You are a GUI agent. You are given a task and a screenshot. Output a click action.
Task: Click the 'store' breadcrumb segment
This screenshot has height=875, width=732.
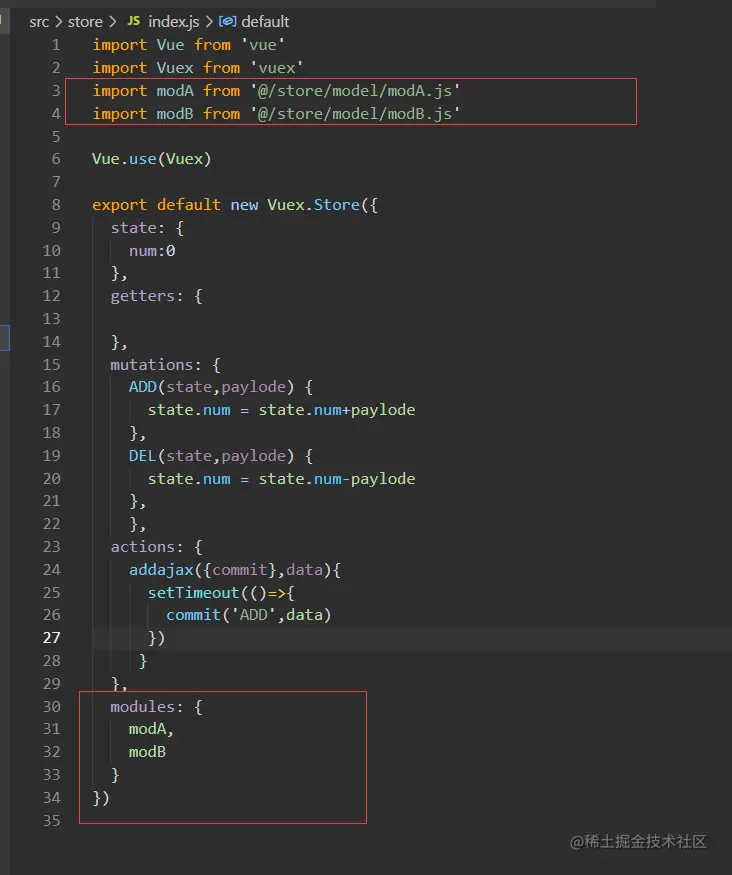[x=85, y=22]
